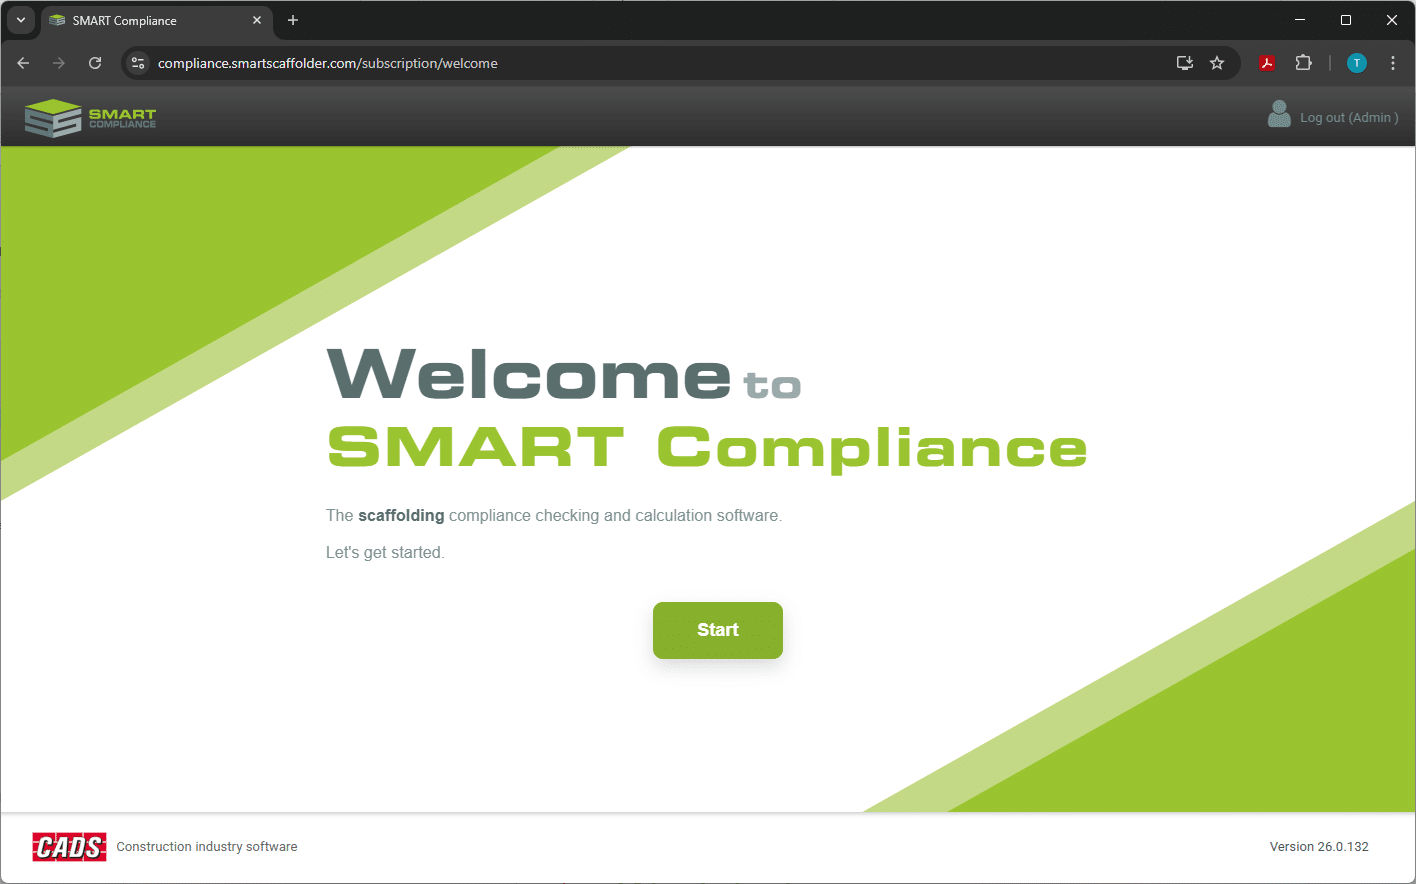Click the CADS logo in the footer
The width and height of the screenshot is (1416, 884).
tap(69, 847)
